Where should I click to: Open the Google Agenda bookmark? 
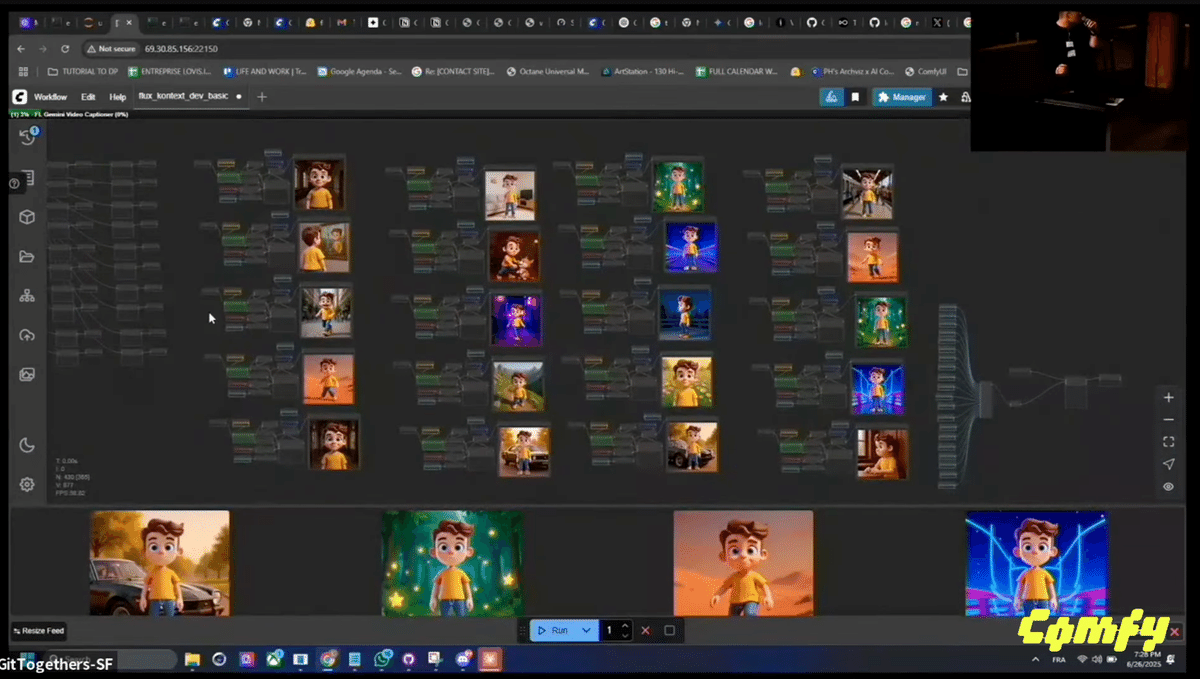pyautogui.click(x=360, y=72)
